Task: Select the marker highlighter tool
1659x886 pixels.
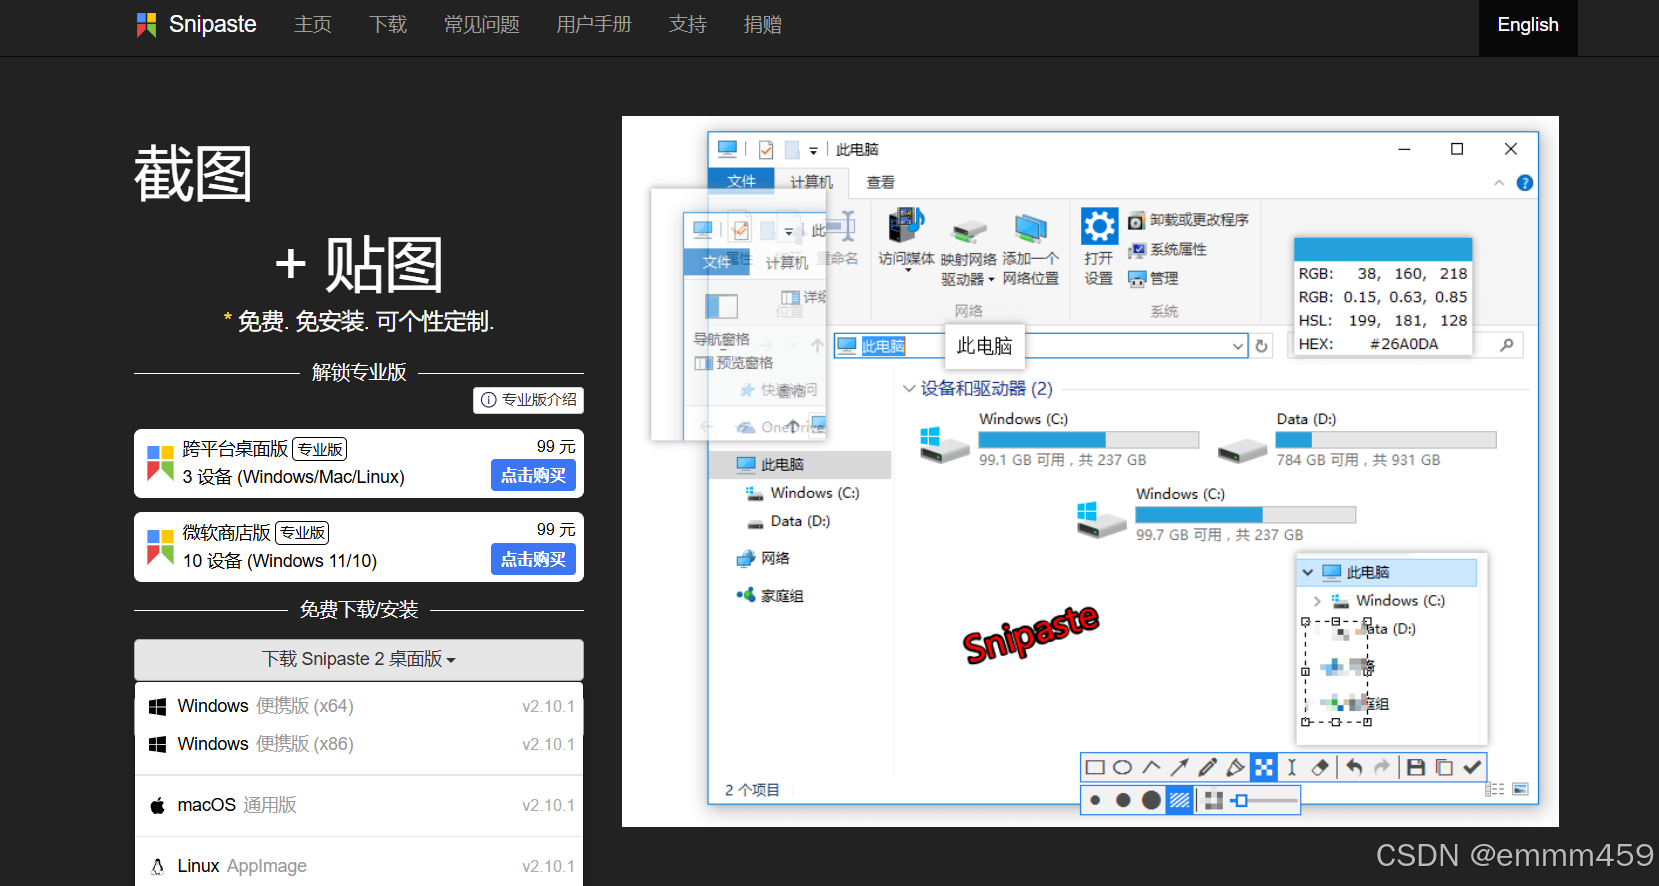Action: pos(1236,768)
